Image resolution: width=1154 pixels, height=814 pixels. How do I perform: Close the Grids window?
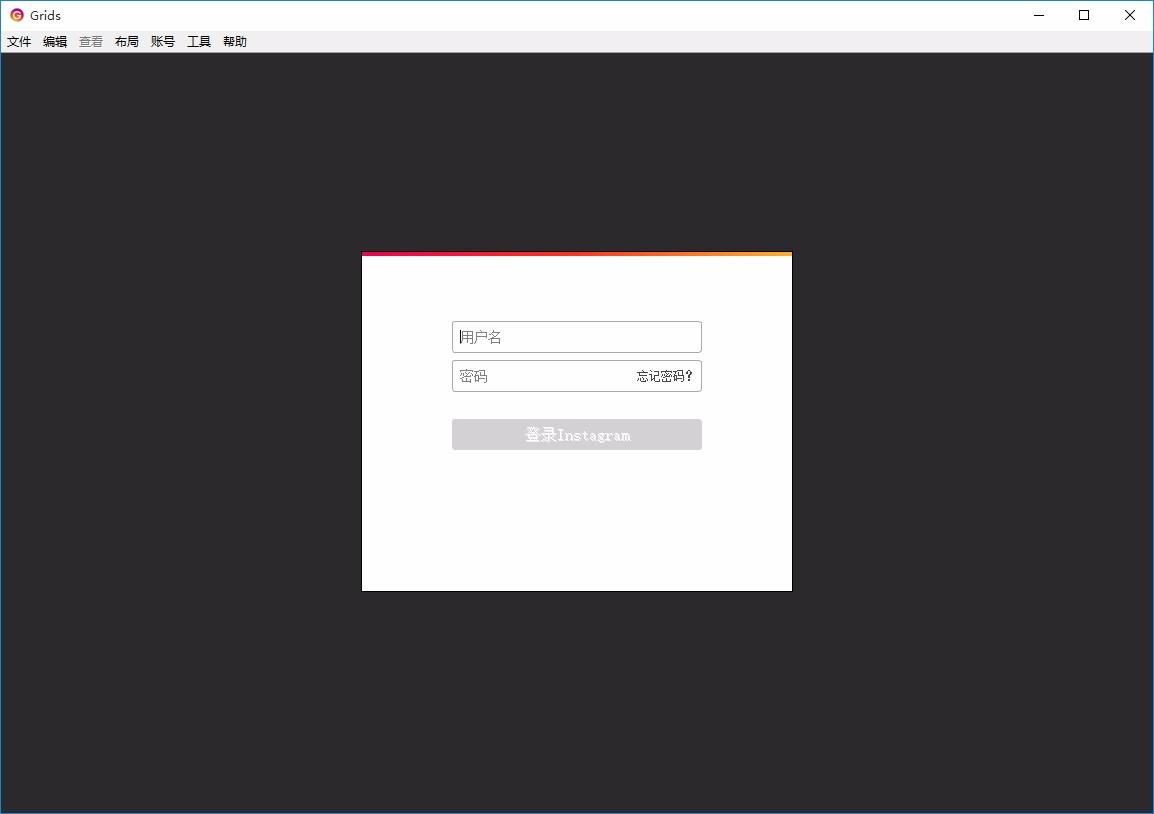[x=1130, y=15]
